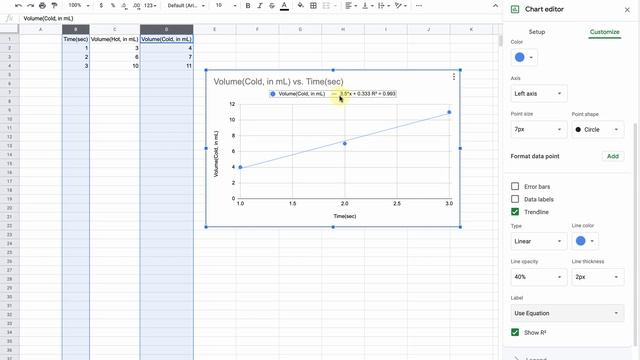Click the Undo icon in toolbar
Viewport: 640px width, 360px height.
point(18,6)
